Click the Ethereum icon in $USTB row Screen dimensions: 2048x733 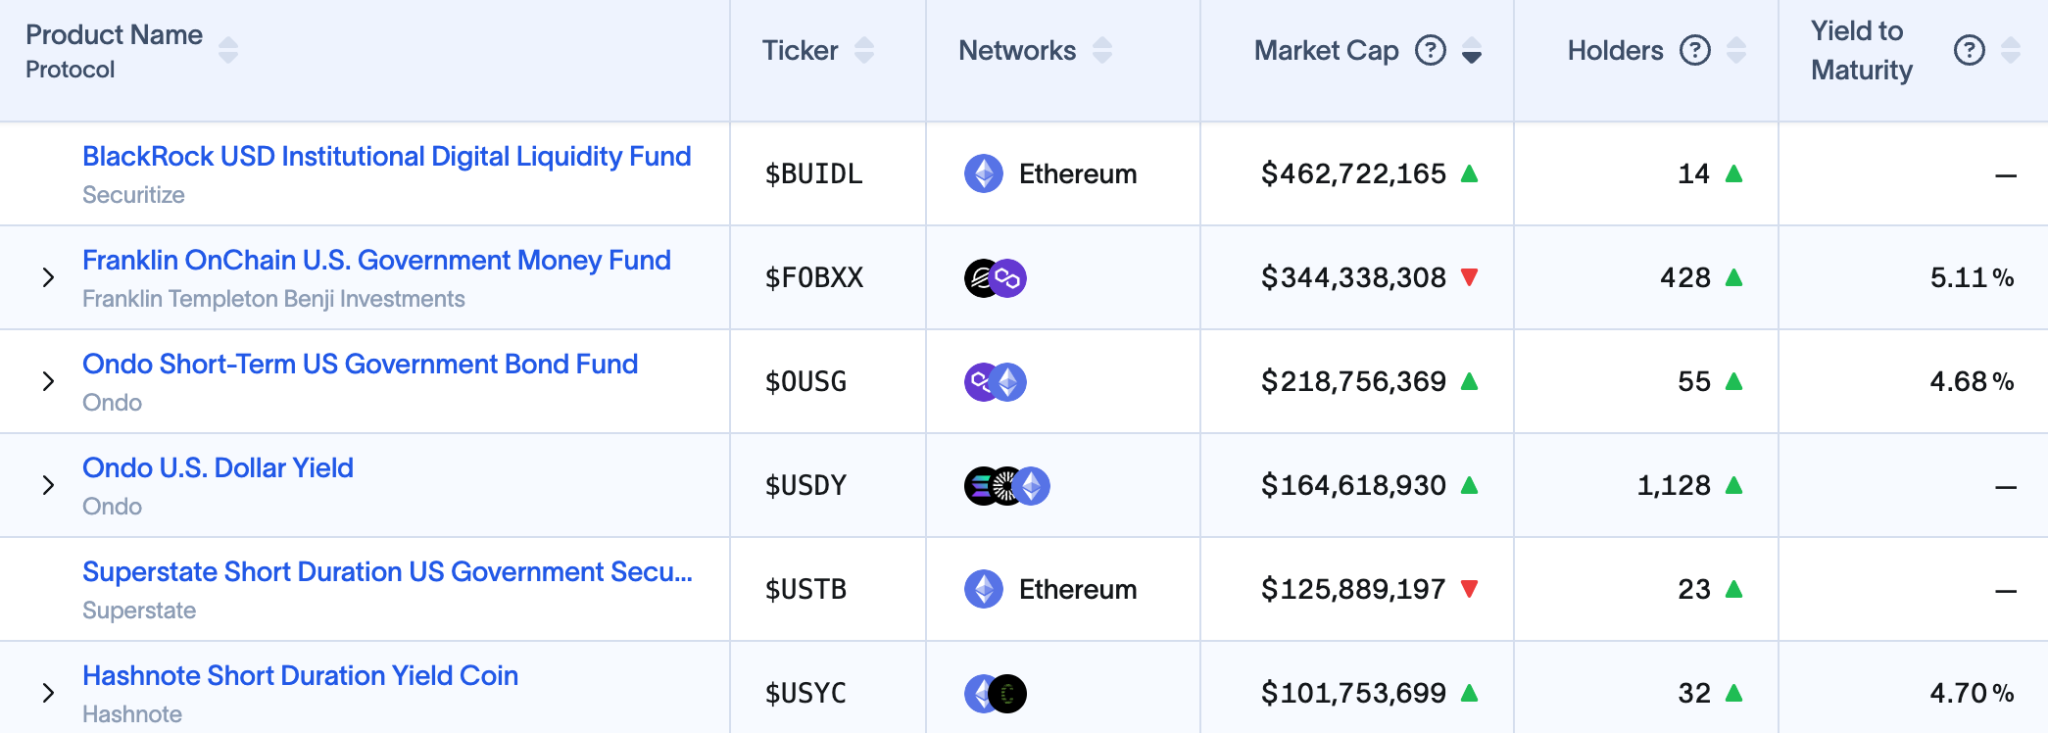984,590
